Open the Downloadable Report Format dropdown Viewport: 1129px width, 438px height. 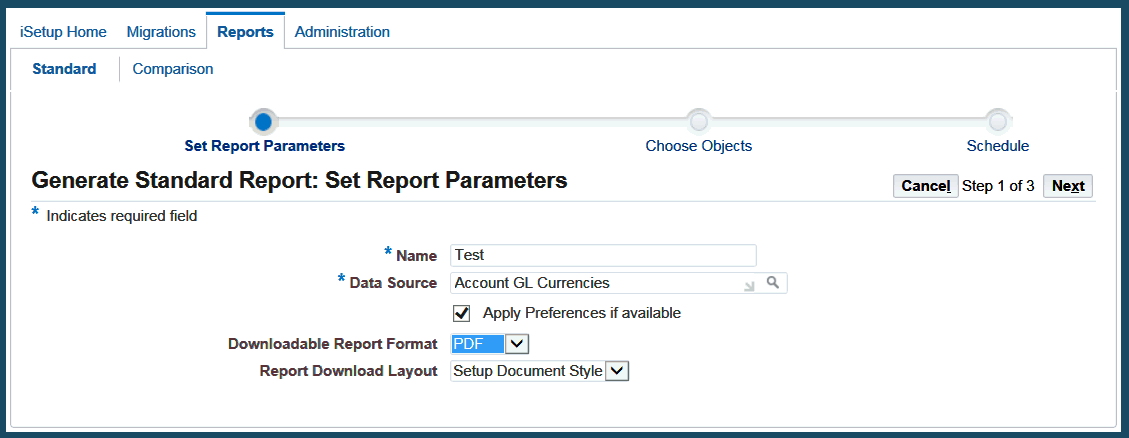point(516,344)
